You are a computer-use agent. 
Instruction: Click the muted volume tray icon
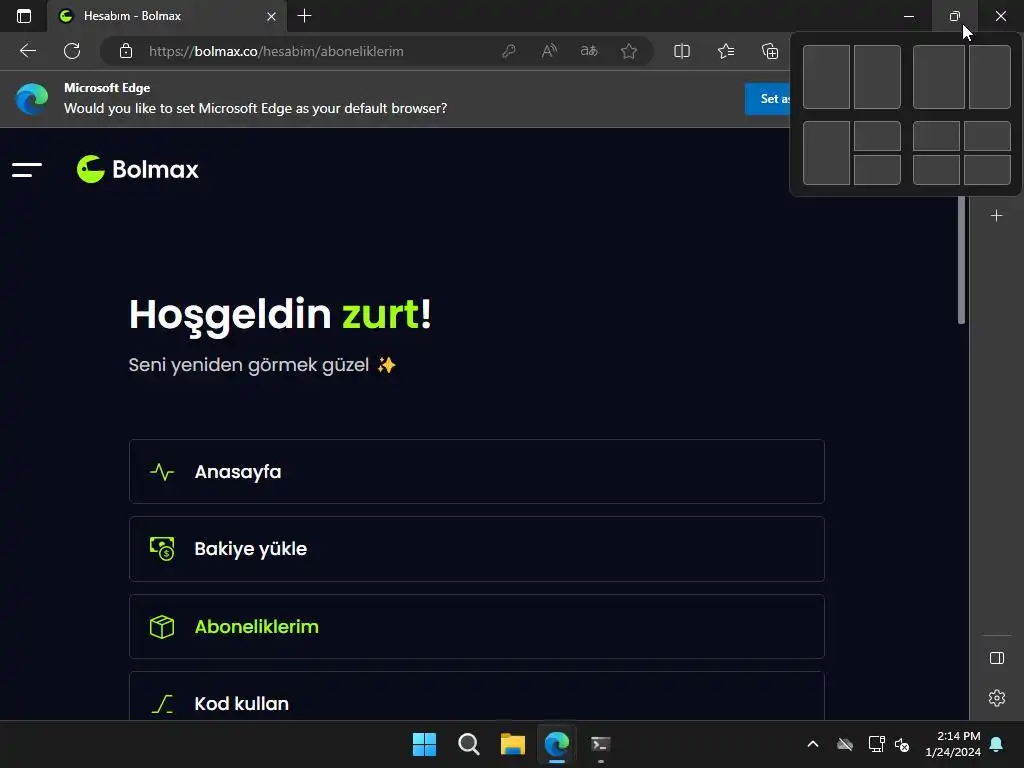pos(902,744)
